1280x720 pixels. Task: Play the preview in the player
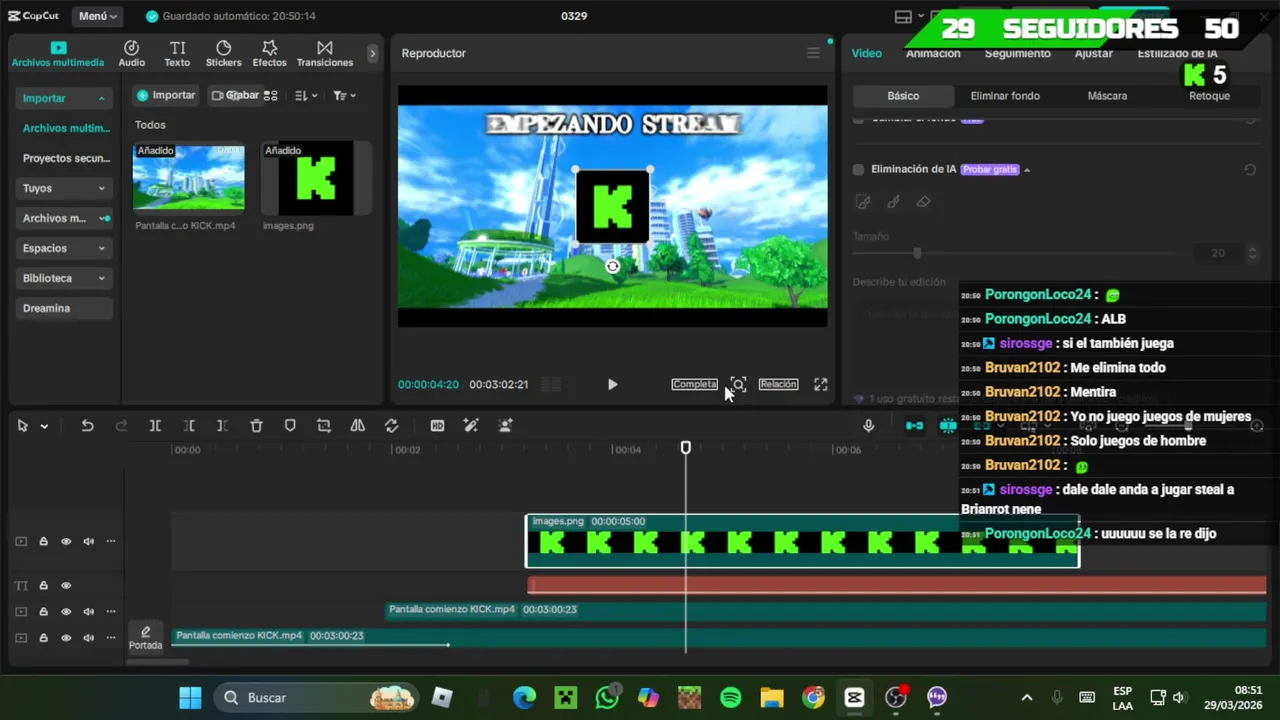pyautogui.click(x=612, y=384)
